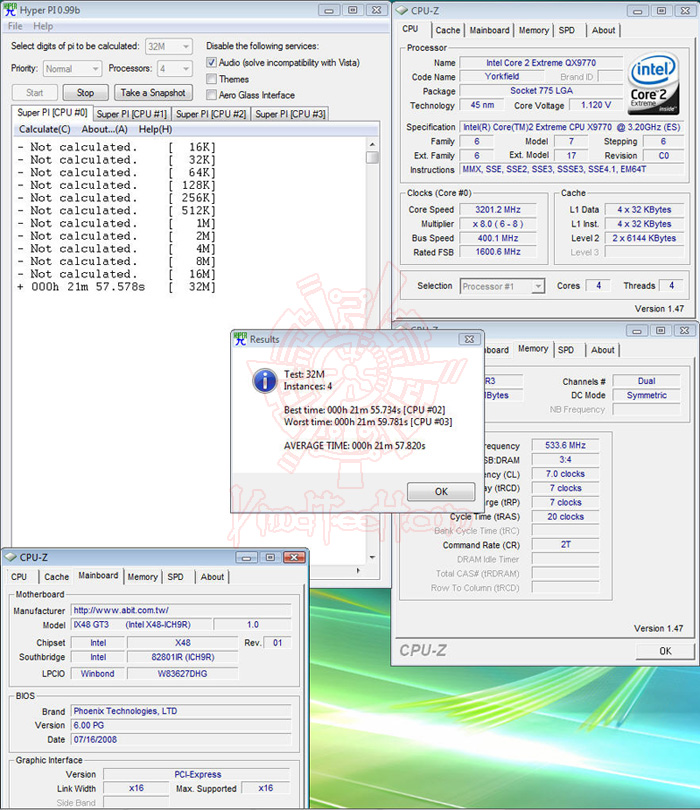Open the Priority Normal dropdown
700x810 pixels.
click(72, 69)
